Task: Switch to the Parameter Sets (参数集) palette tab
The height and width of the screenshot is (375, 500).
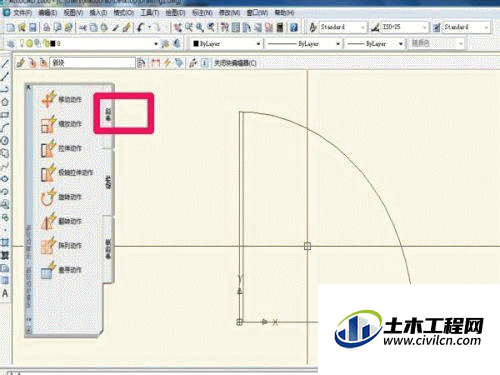Action: click(x=108, y=249)
